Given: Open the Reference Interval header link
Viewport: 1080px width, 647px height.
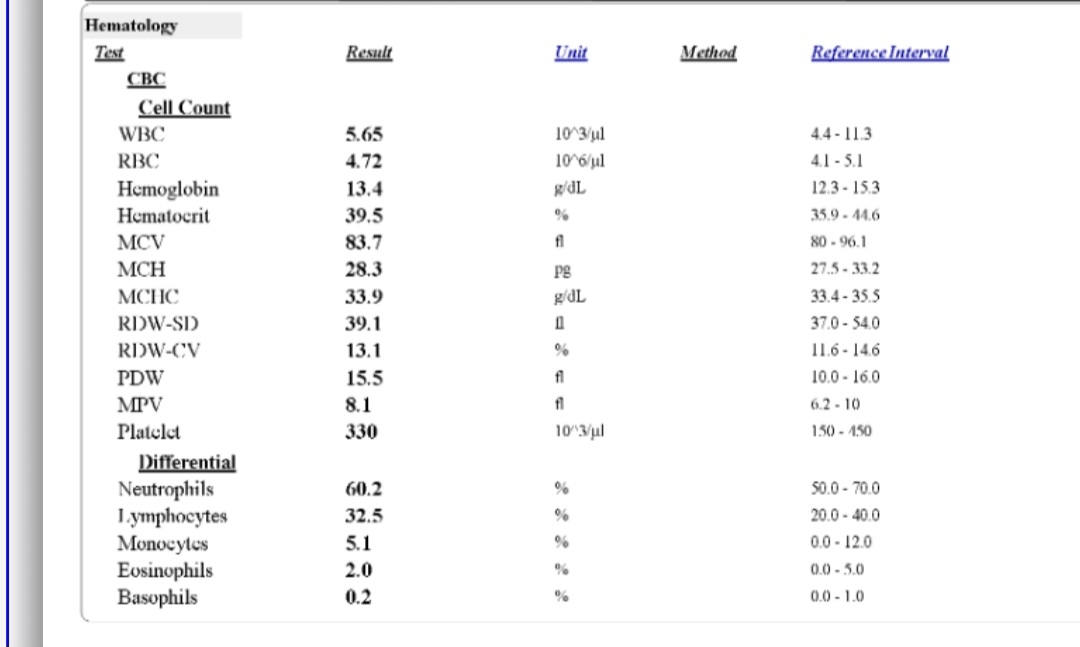Looking at the screenshot, I should 879,53.
